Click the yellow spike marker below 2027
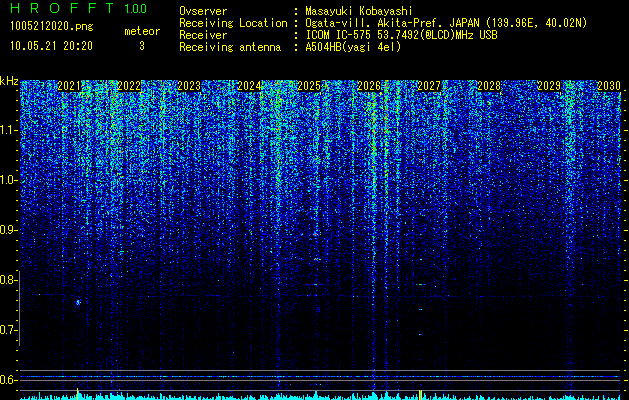Image resolution: width=629 pixels, height=400 pixels. coord(420,394)
